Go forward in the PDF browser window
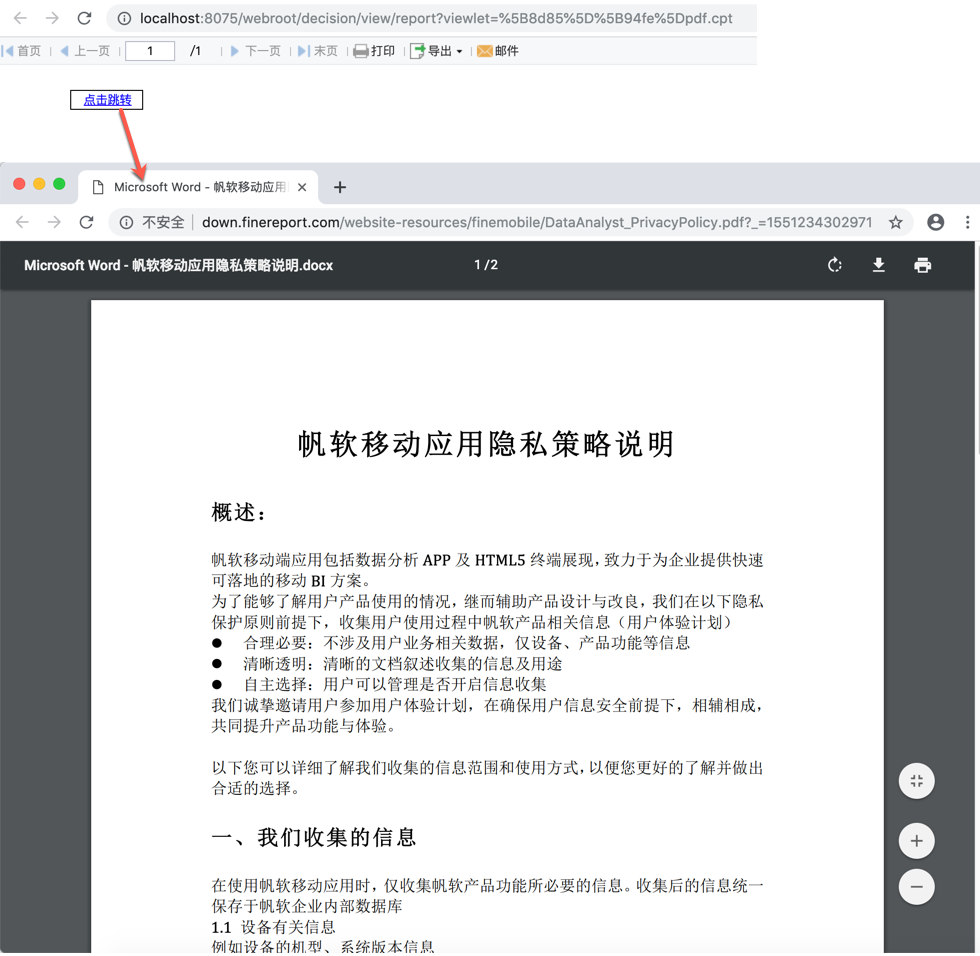 coord(54,222)
